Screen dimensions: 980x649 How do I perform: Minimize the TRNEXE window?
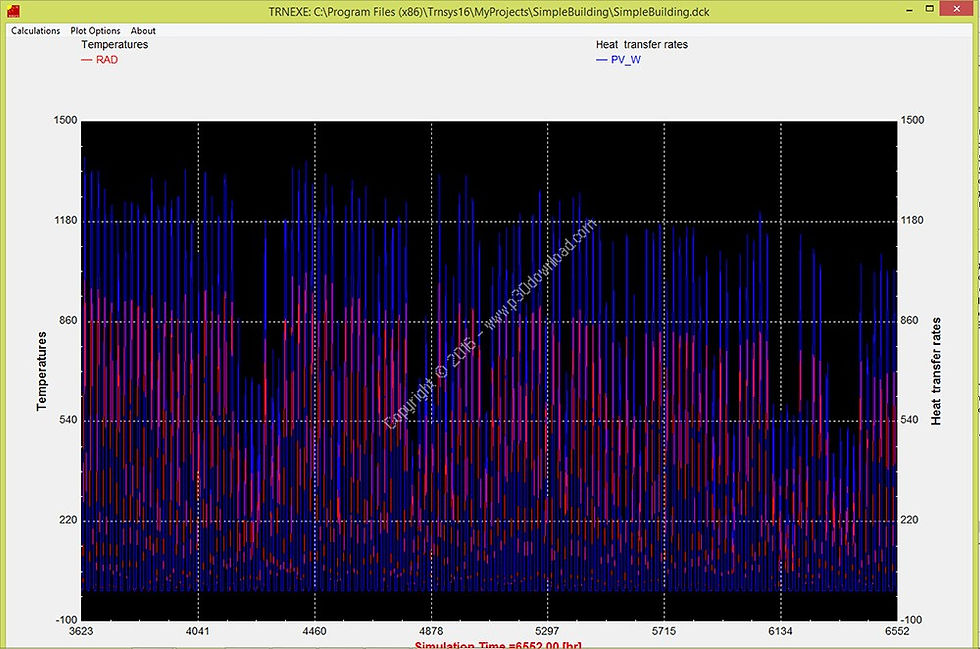point(909,10)
